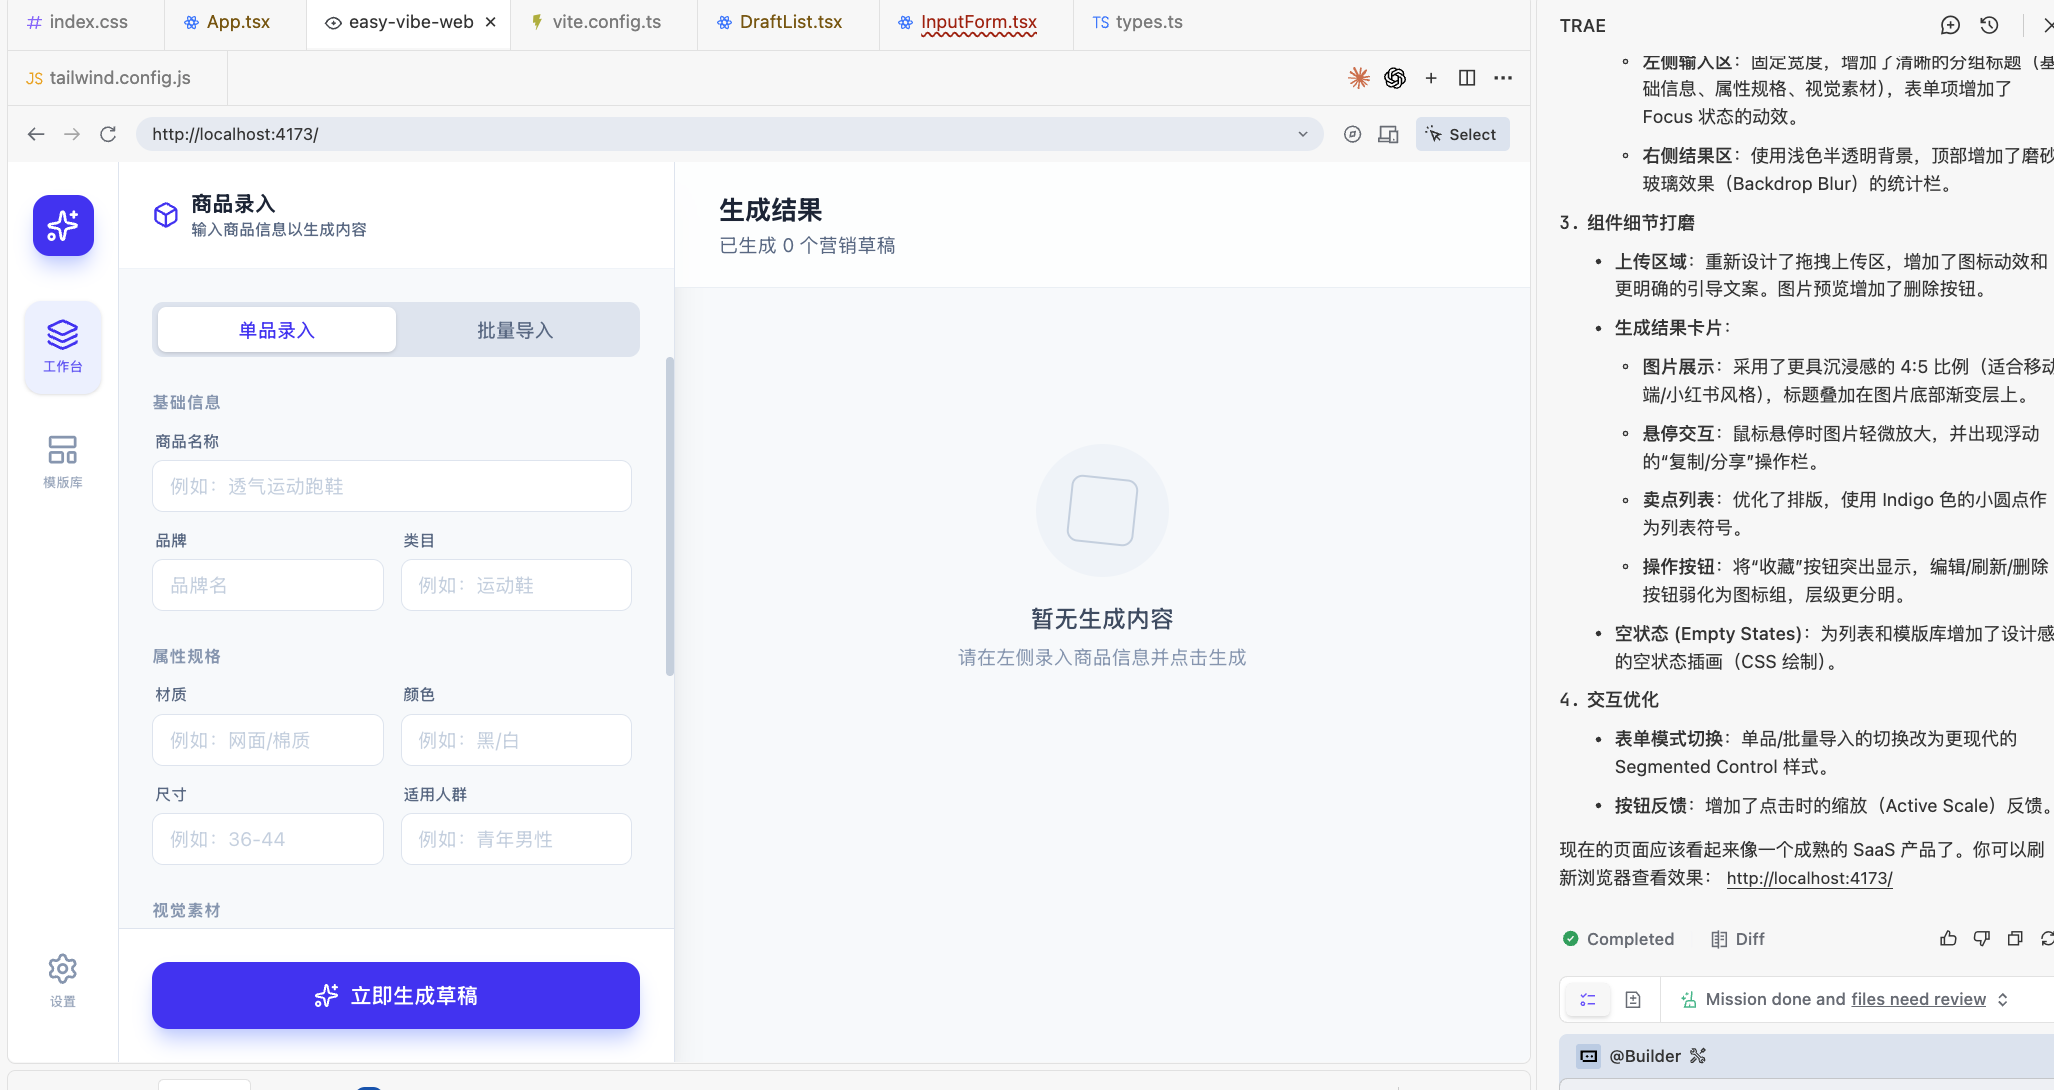Click the 商品名称 input field
2054x1090 pixels.
coord(391,486)
